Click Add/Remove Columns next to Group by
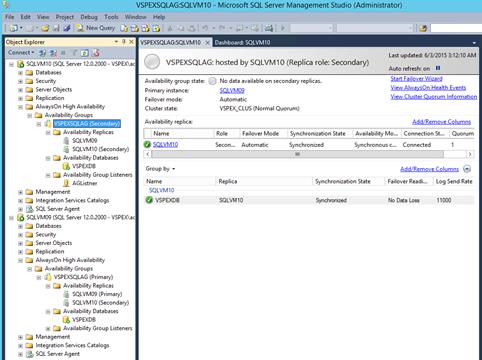The height and width of the screenshot is (360, 482). tap(429, 169)
